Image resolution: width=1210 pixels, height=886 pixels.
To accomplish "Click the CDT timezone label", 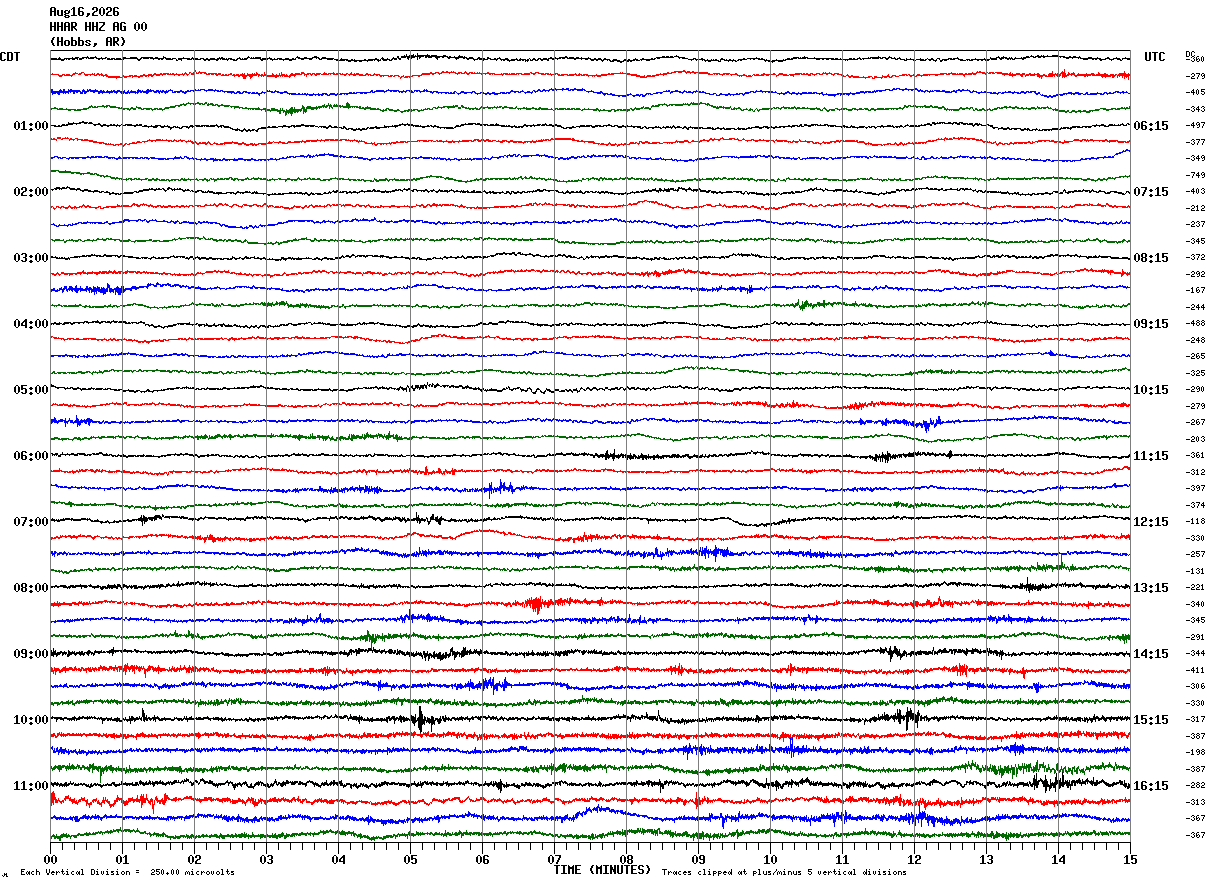I will point(10,57).
